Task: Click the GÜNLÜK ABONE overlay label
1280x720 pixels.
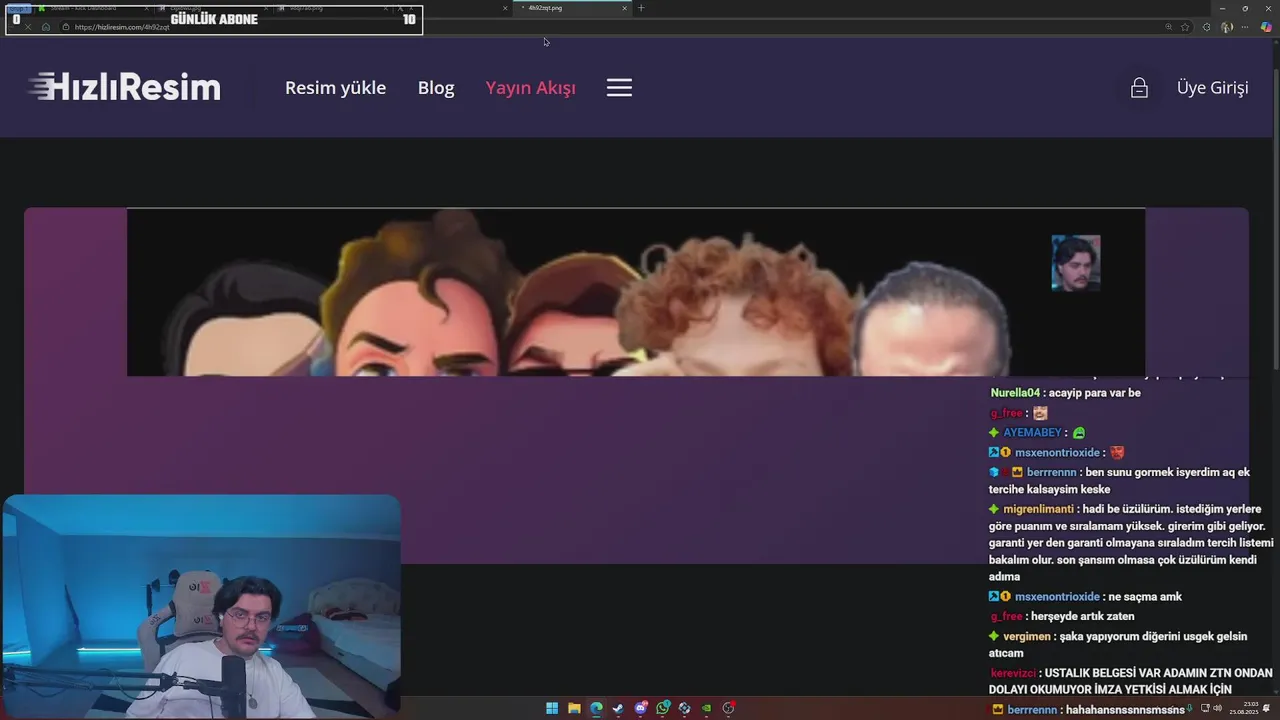Action: point(214,19)
